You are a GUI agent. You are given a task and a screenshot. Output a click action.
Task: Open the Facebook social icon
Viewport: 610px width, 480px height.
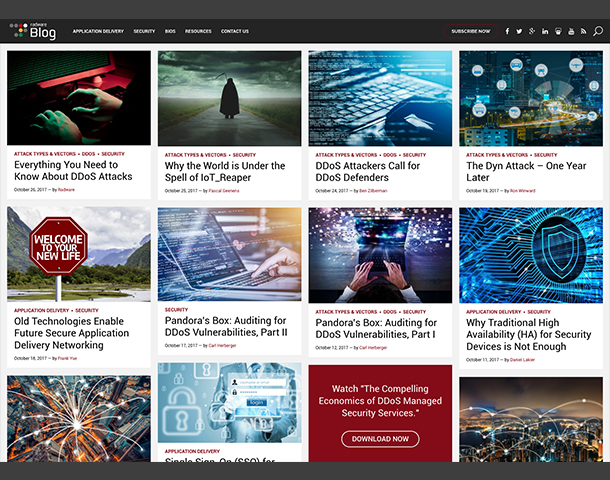click(x=507, y=31)
